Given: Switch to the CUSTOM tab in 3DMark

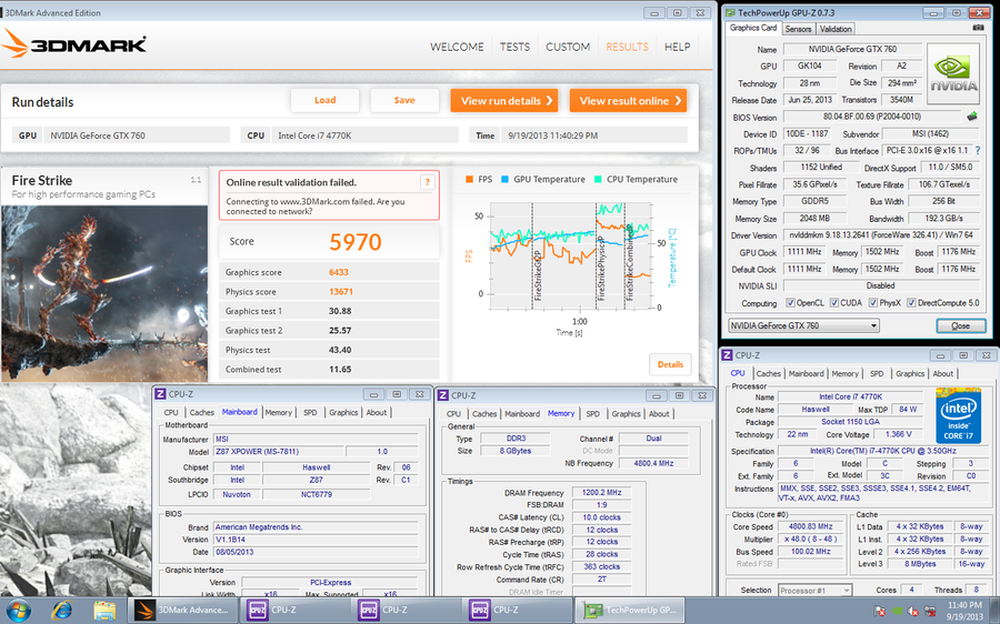Looking at the screenshot, I should point(568,47).
